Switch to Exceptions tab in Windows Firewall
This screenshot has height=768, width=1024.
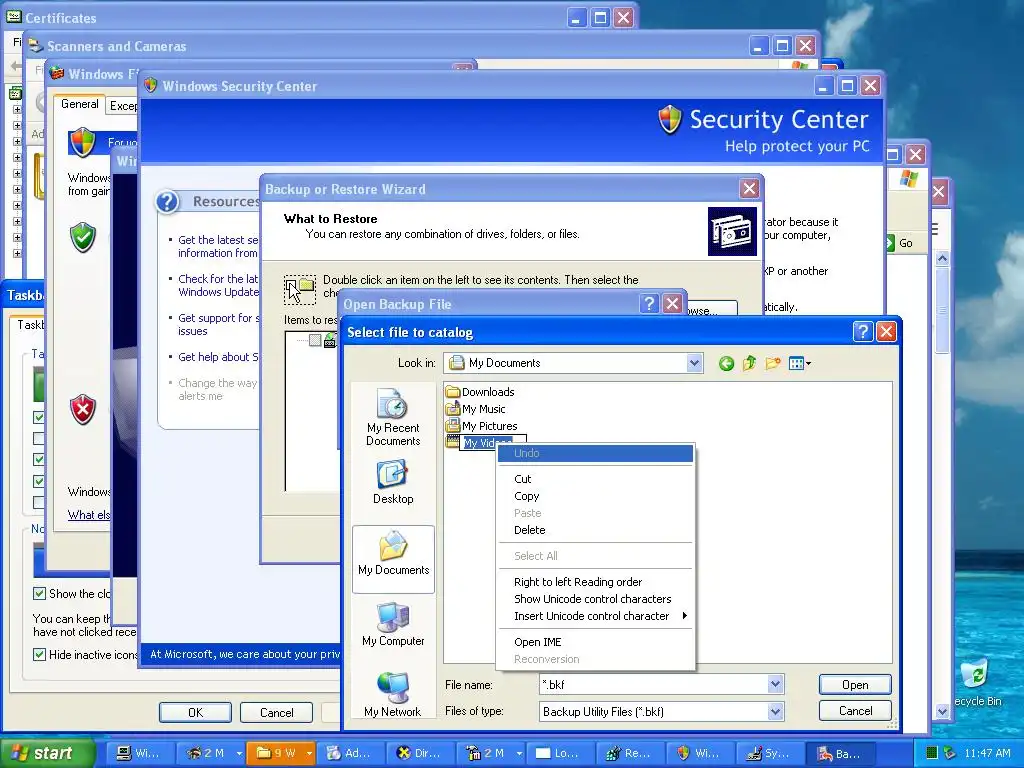(x=123, y=106)
